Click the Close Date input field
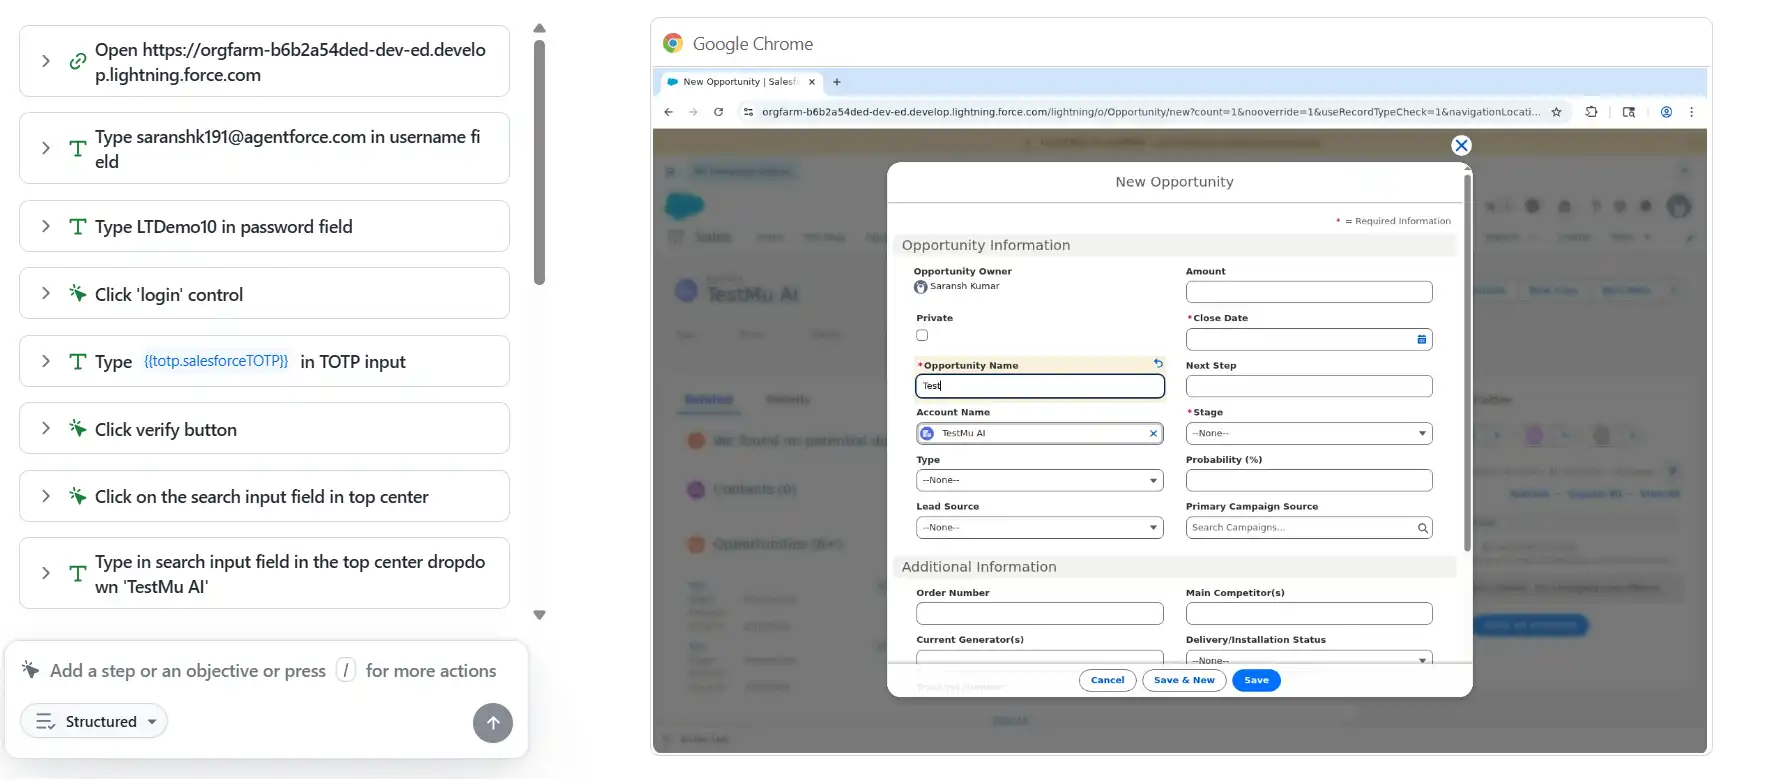This screenshot has width=1765, height=780. click(1309, 339)
